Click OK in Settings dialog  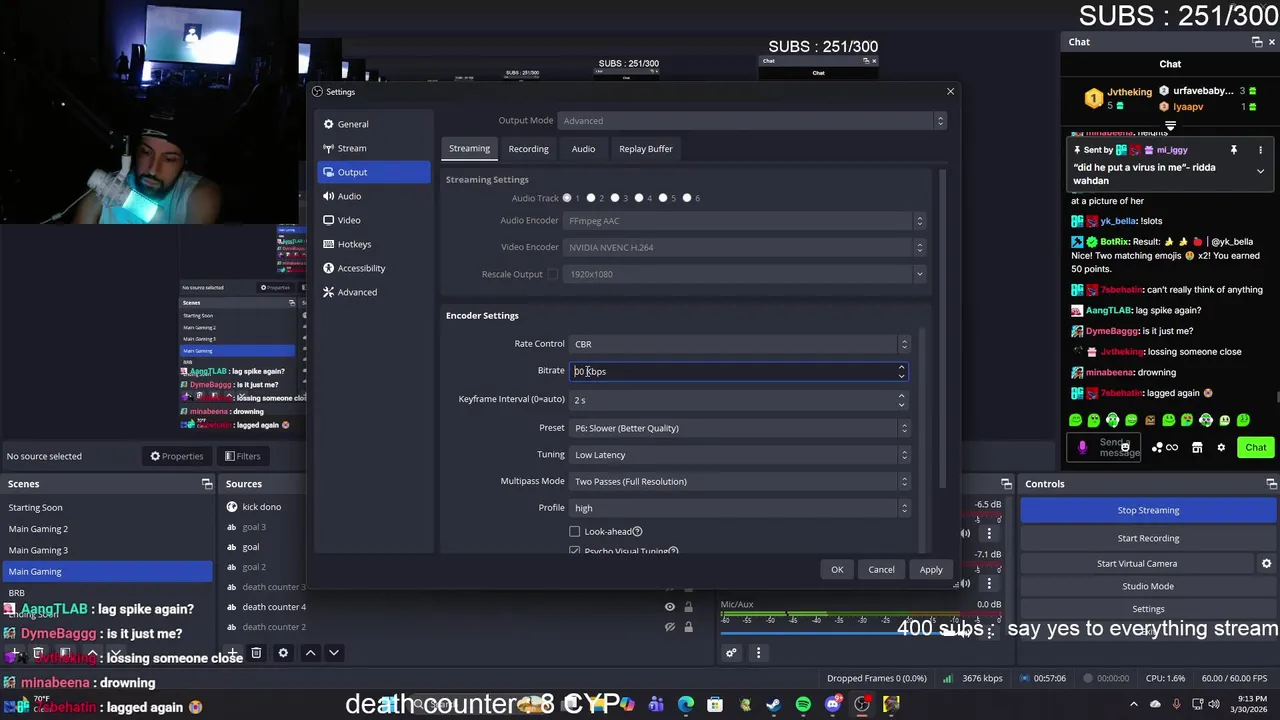pos(837,570)
